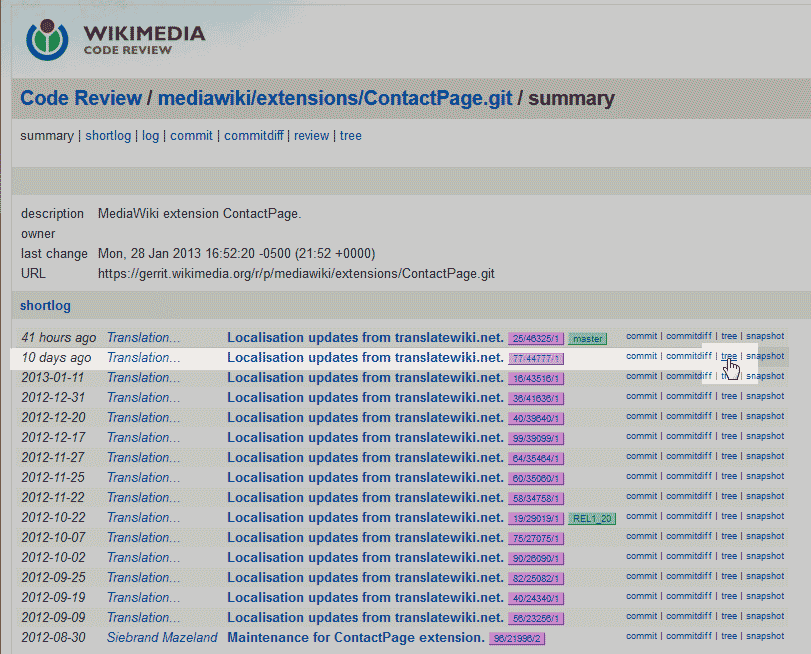The image size is (811, 654).
Task: Open commitdiff link on 2012-11-22 row
Action: [x=689, y=496]
